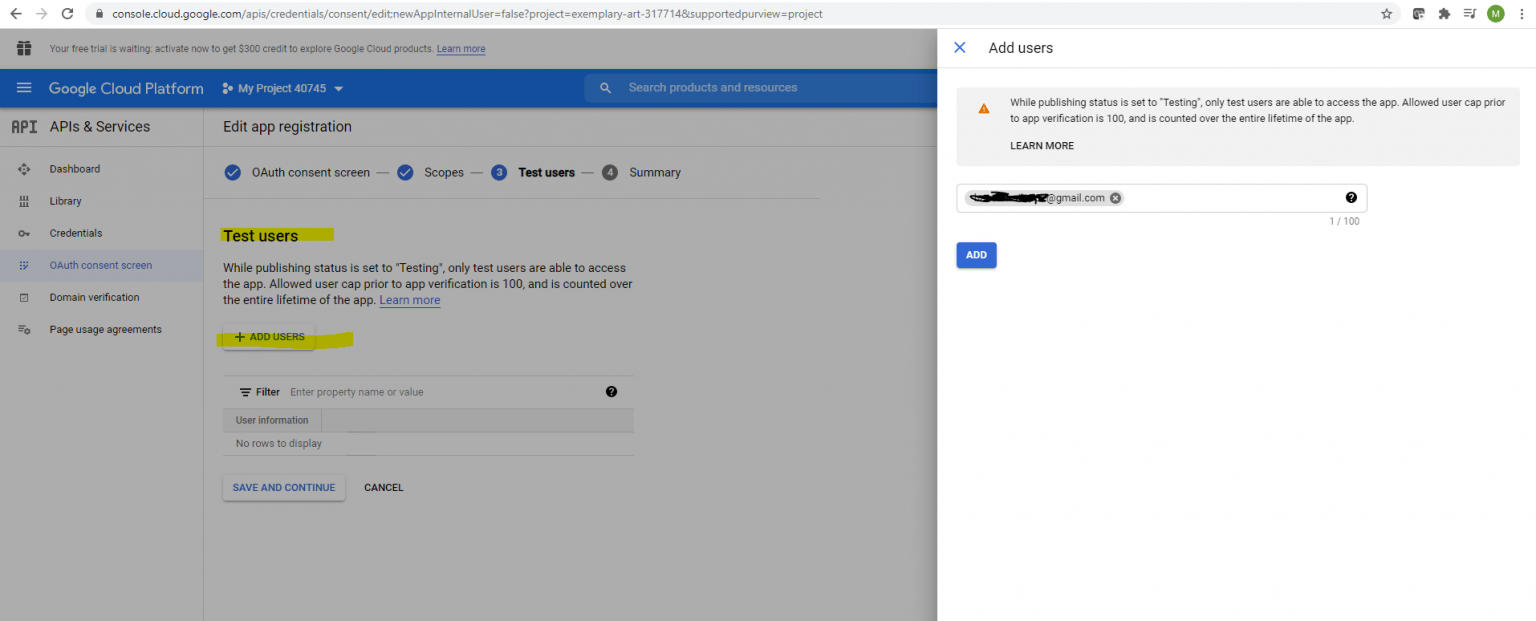Viewport: 1536px width, 621px height.
Task: Click the help question mark beside the email field
Action: (1351, 197)
